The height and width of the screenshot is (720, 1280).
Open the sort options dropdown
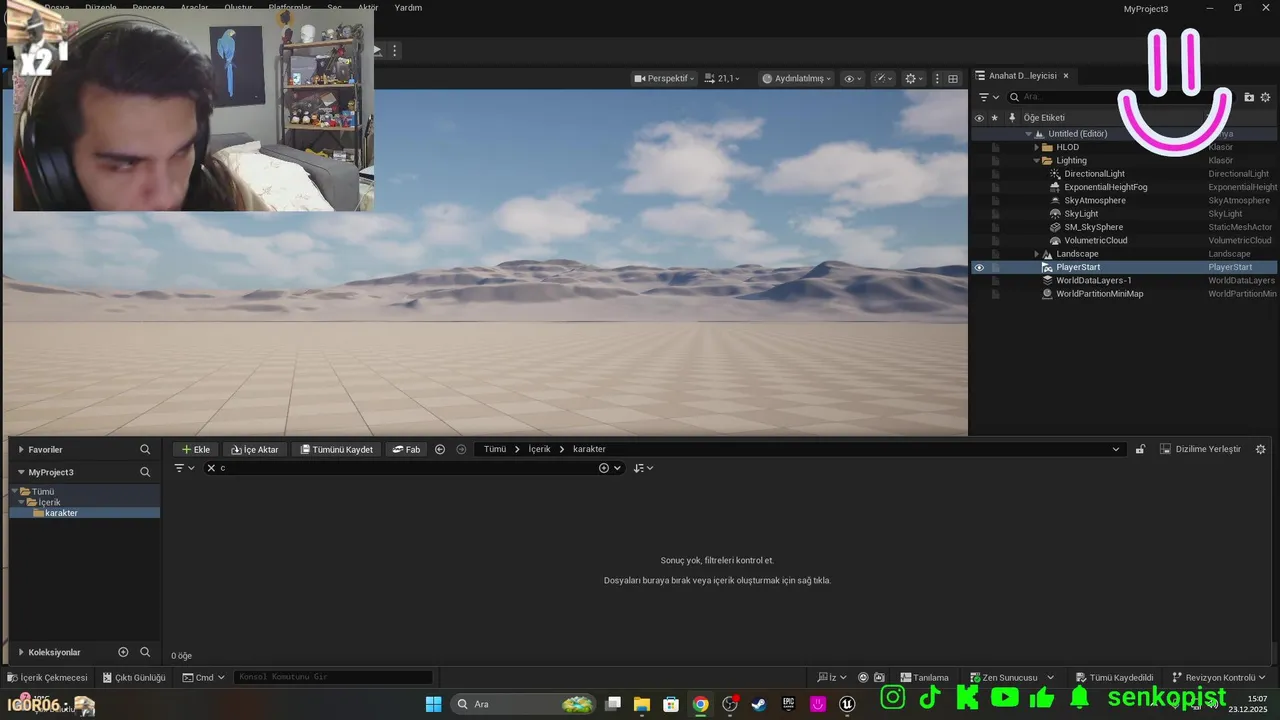click(643, 468)
